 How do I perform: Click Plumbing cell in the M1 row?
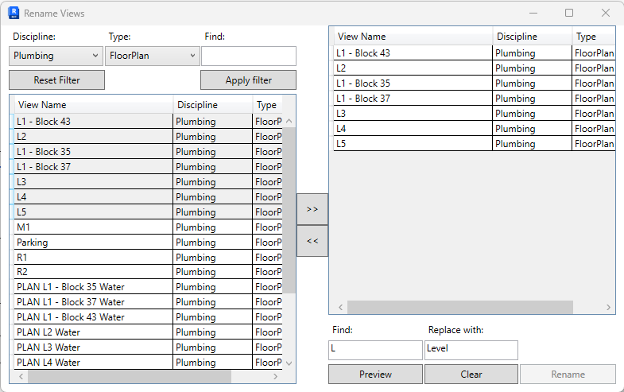213,227
